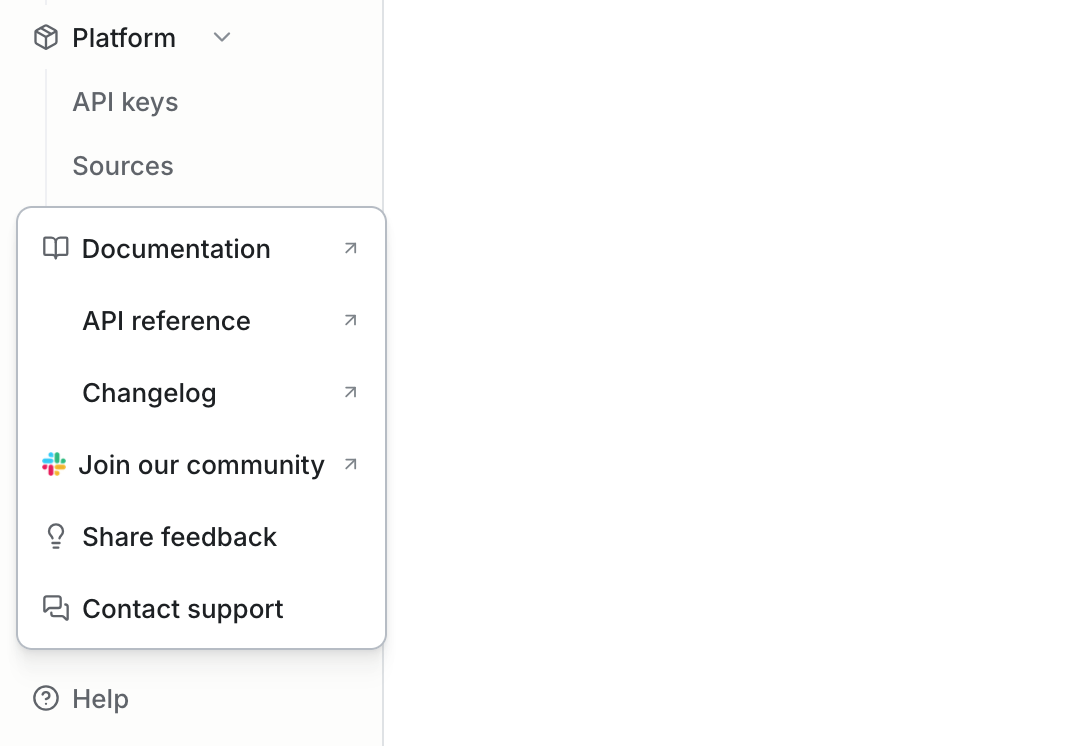Click the lightbulb icon beside Share feedback
1080x746 pixels.
(55, 536)
